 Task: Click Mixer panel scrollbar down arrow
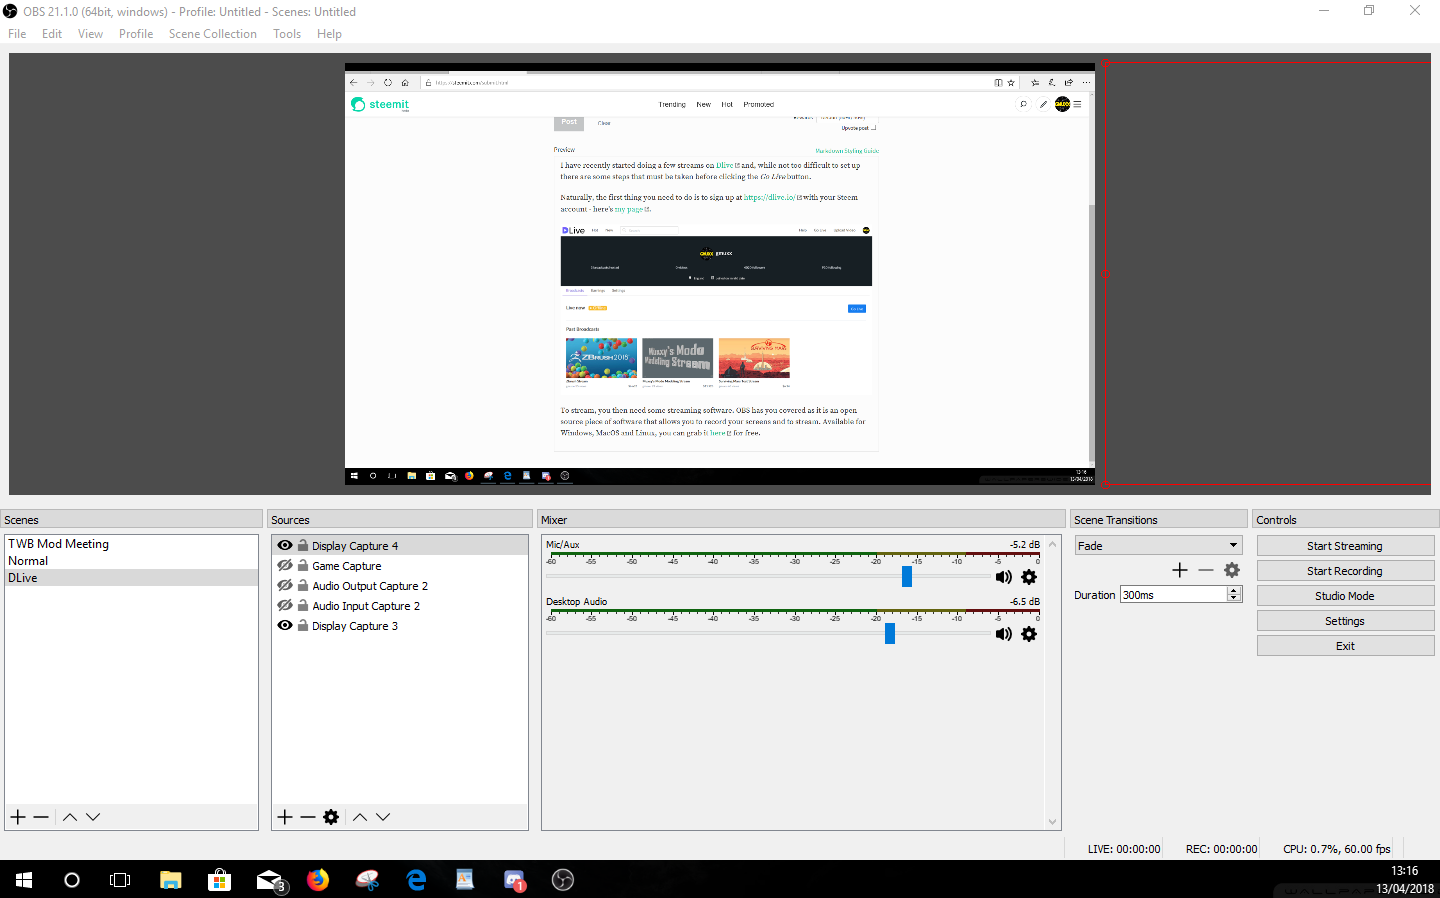coord(1052,822)
